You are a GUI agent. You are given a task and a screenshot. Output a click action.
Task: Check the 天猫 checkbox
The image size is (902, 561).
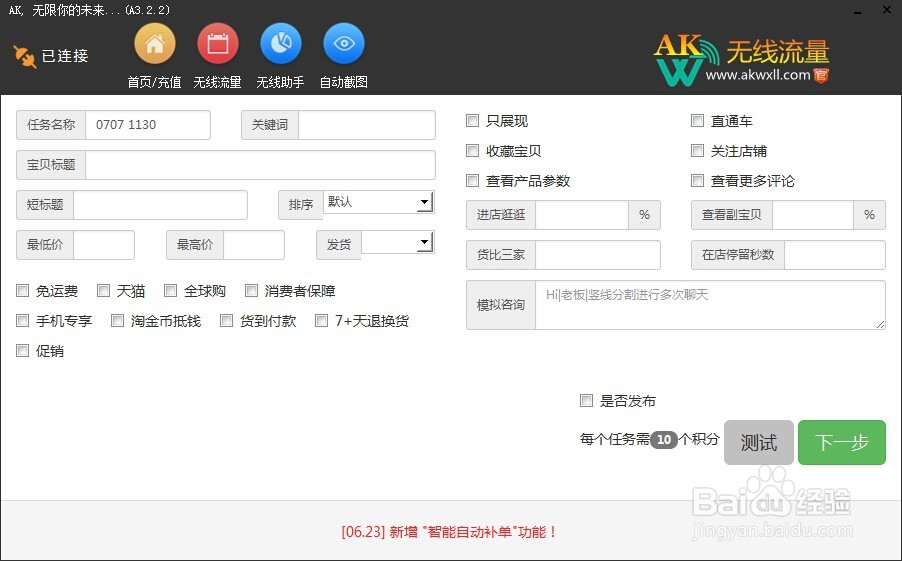pyautogui.click(x=104, y=291)
